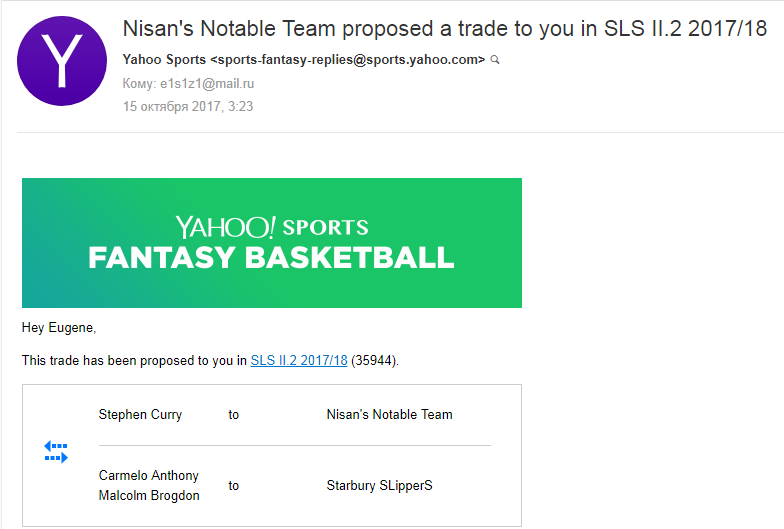
Task: Click the email subject line heading
Action: [x=444, y=28]
